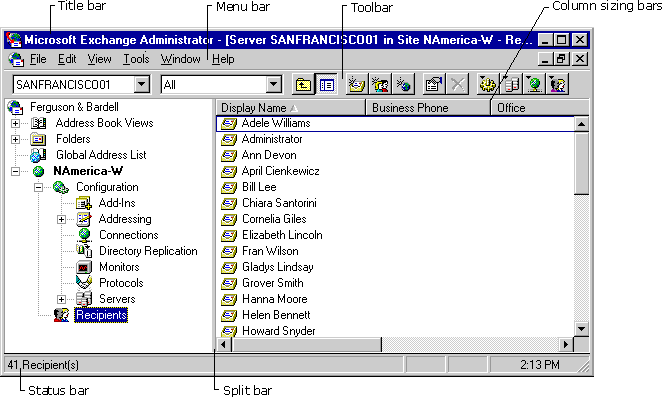The image size is (662, 397).
Task: Expand the Servers tree node
Action: point(62,299)
